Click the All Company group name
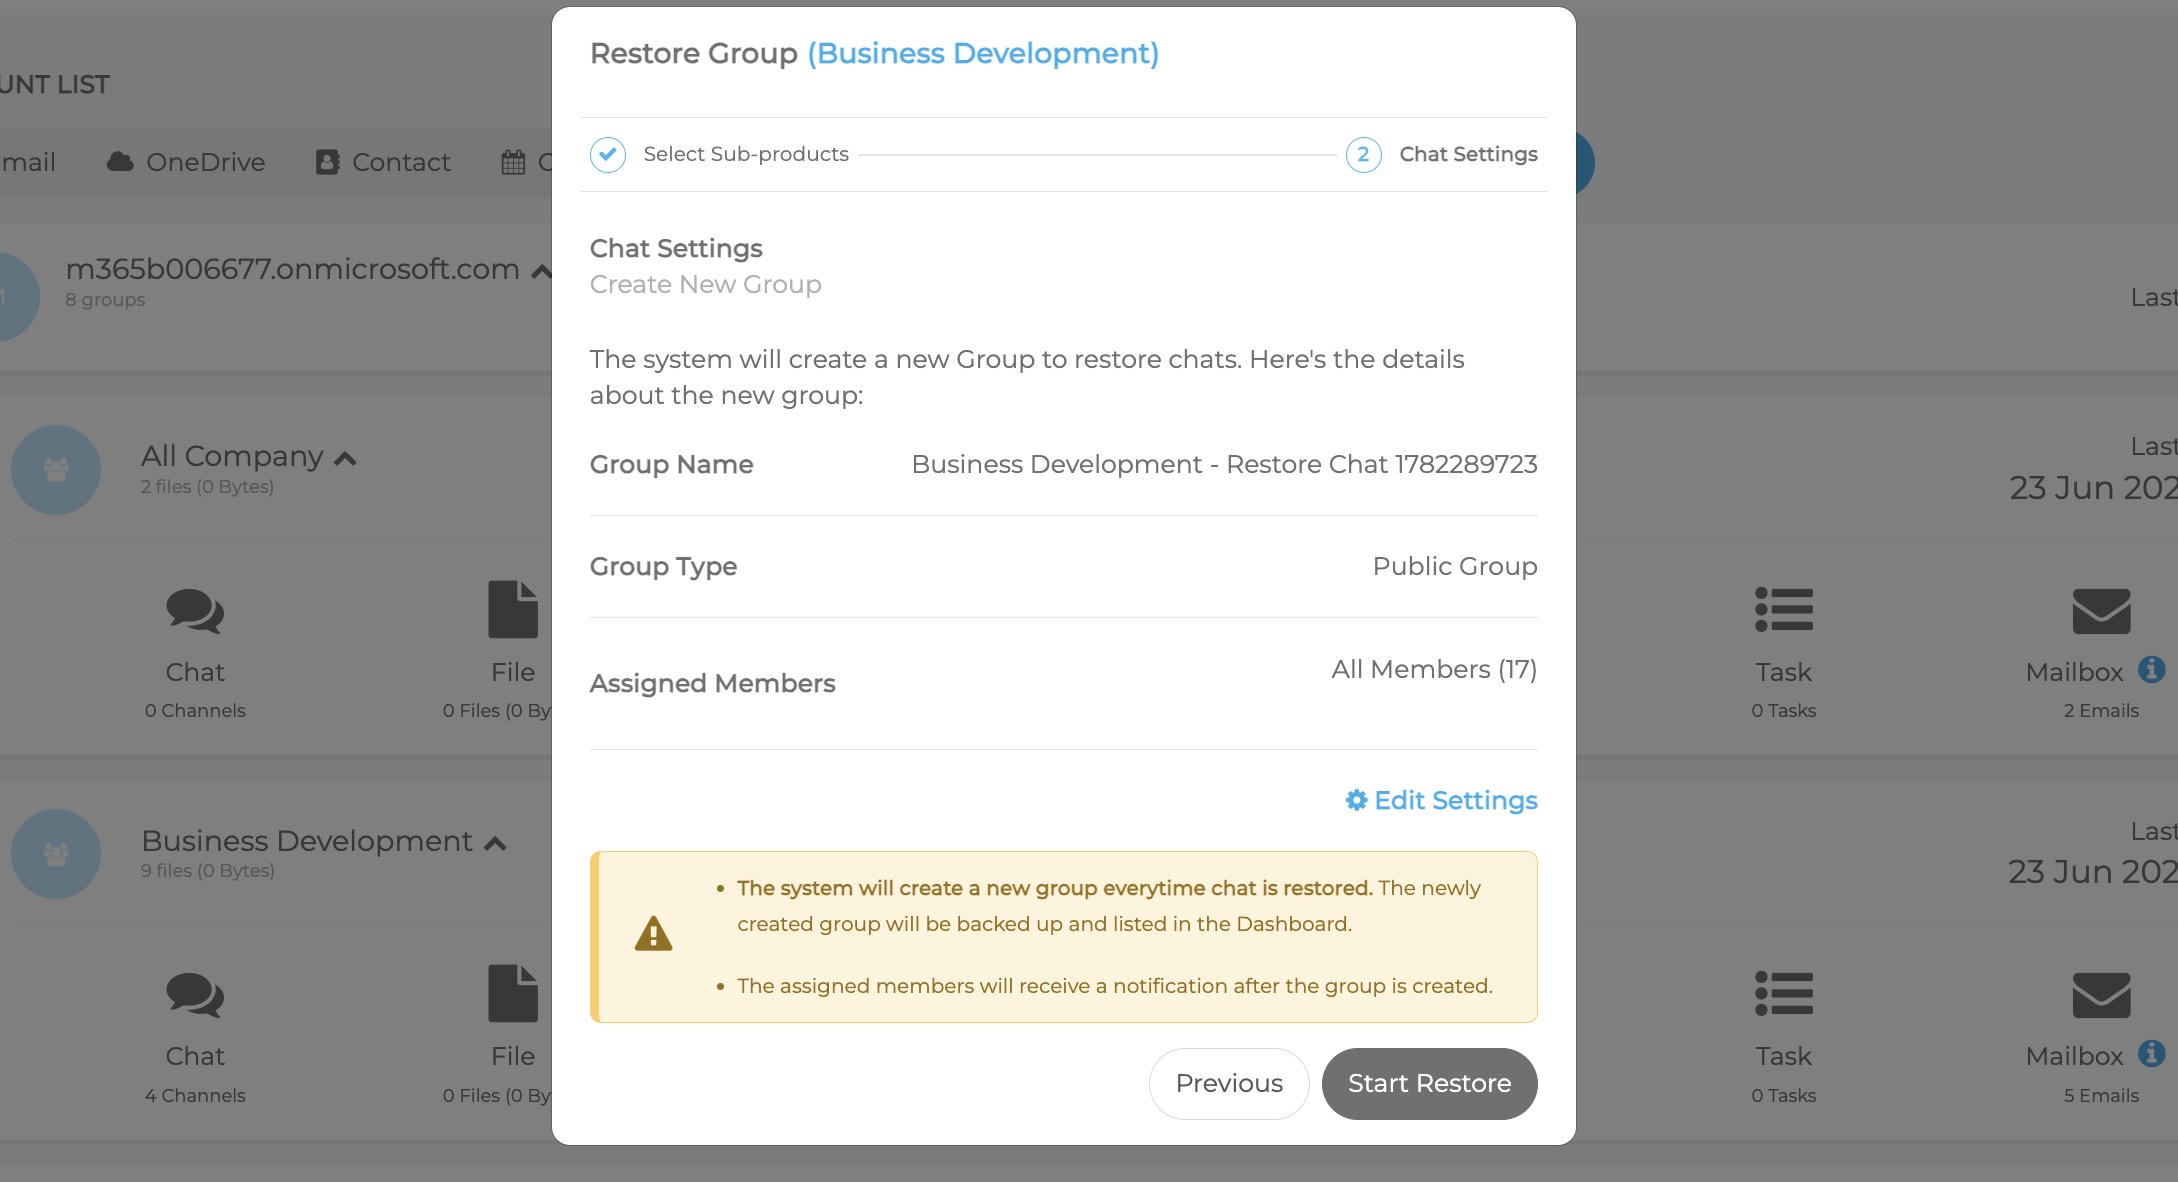Screen dimensions: 2178x1182 [x=232, y=456]
